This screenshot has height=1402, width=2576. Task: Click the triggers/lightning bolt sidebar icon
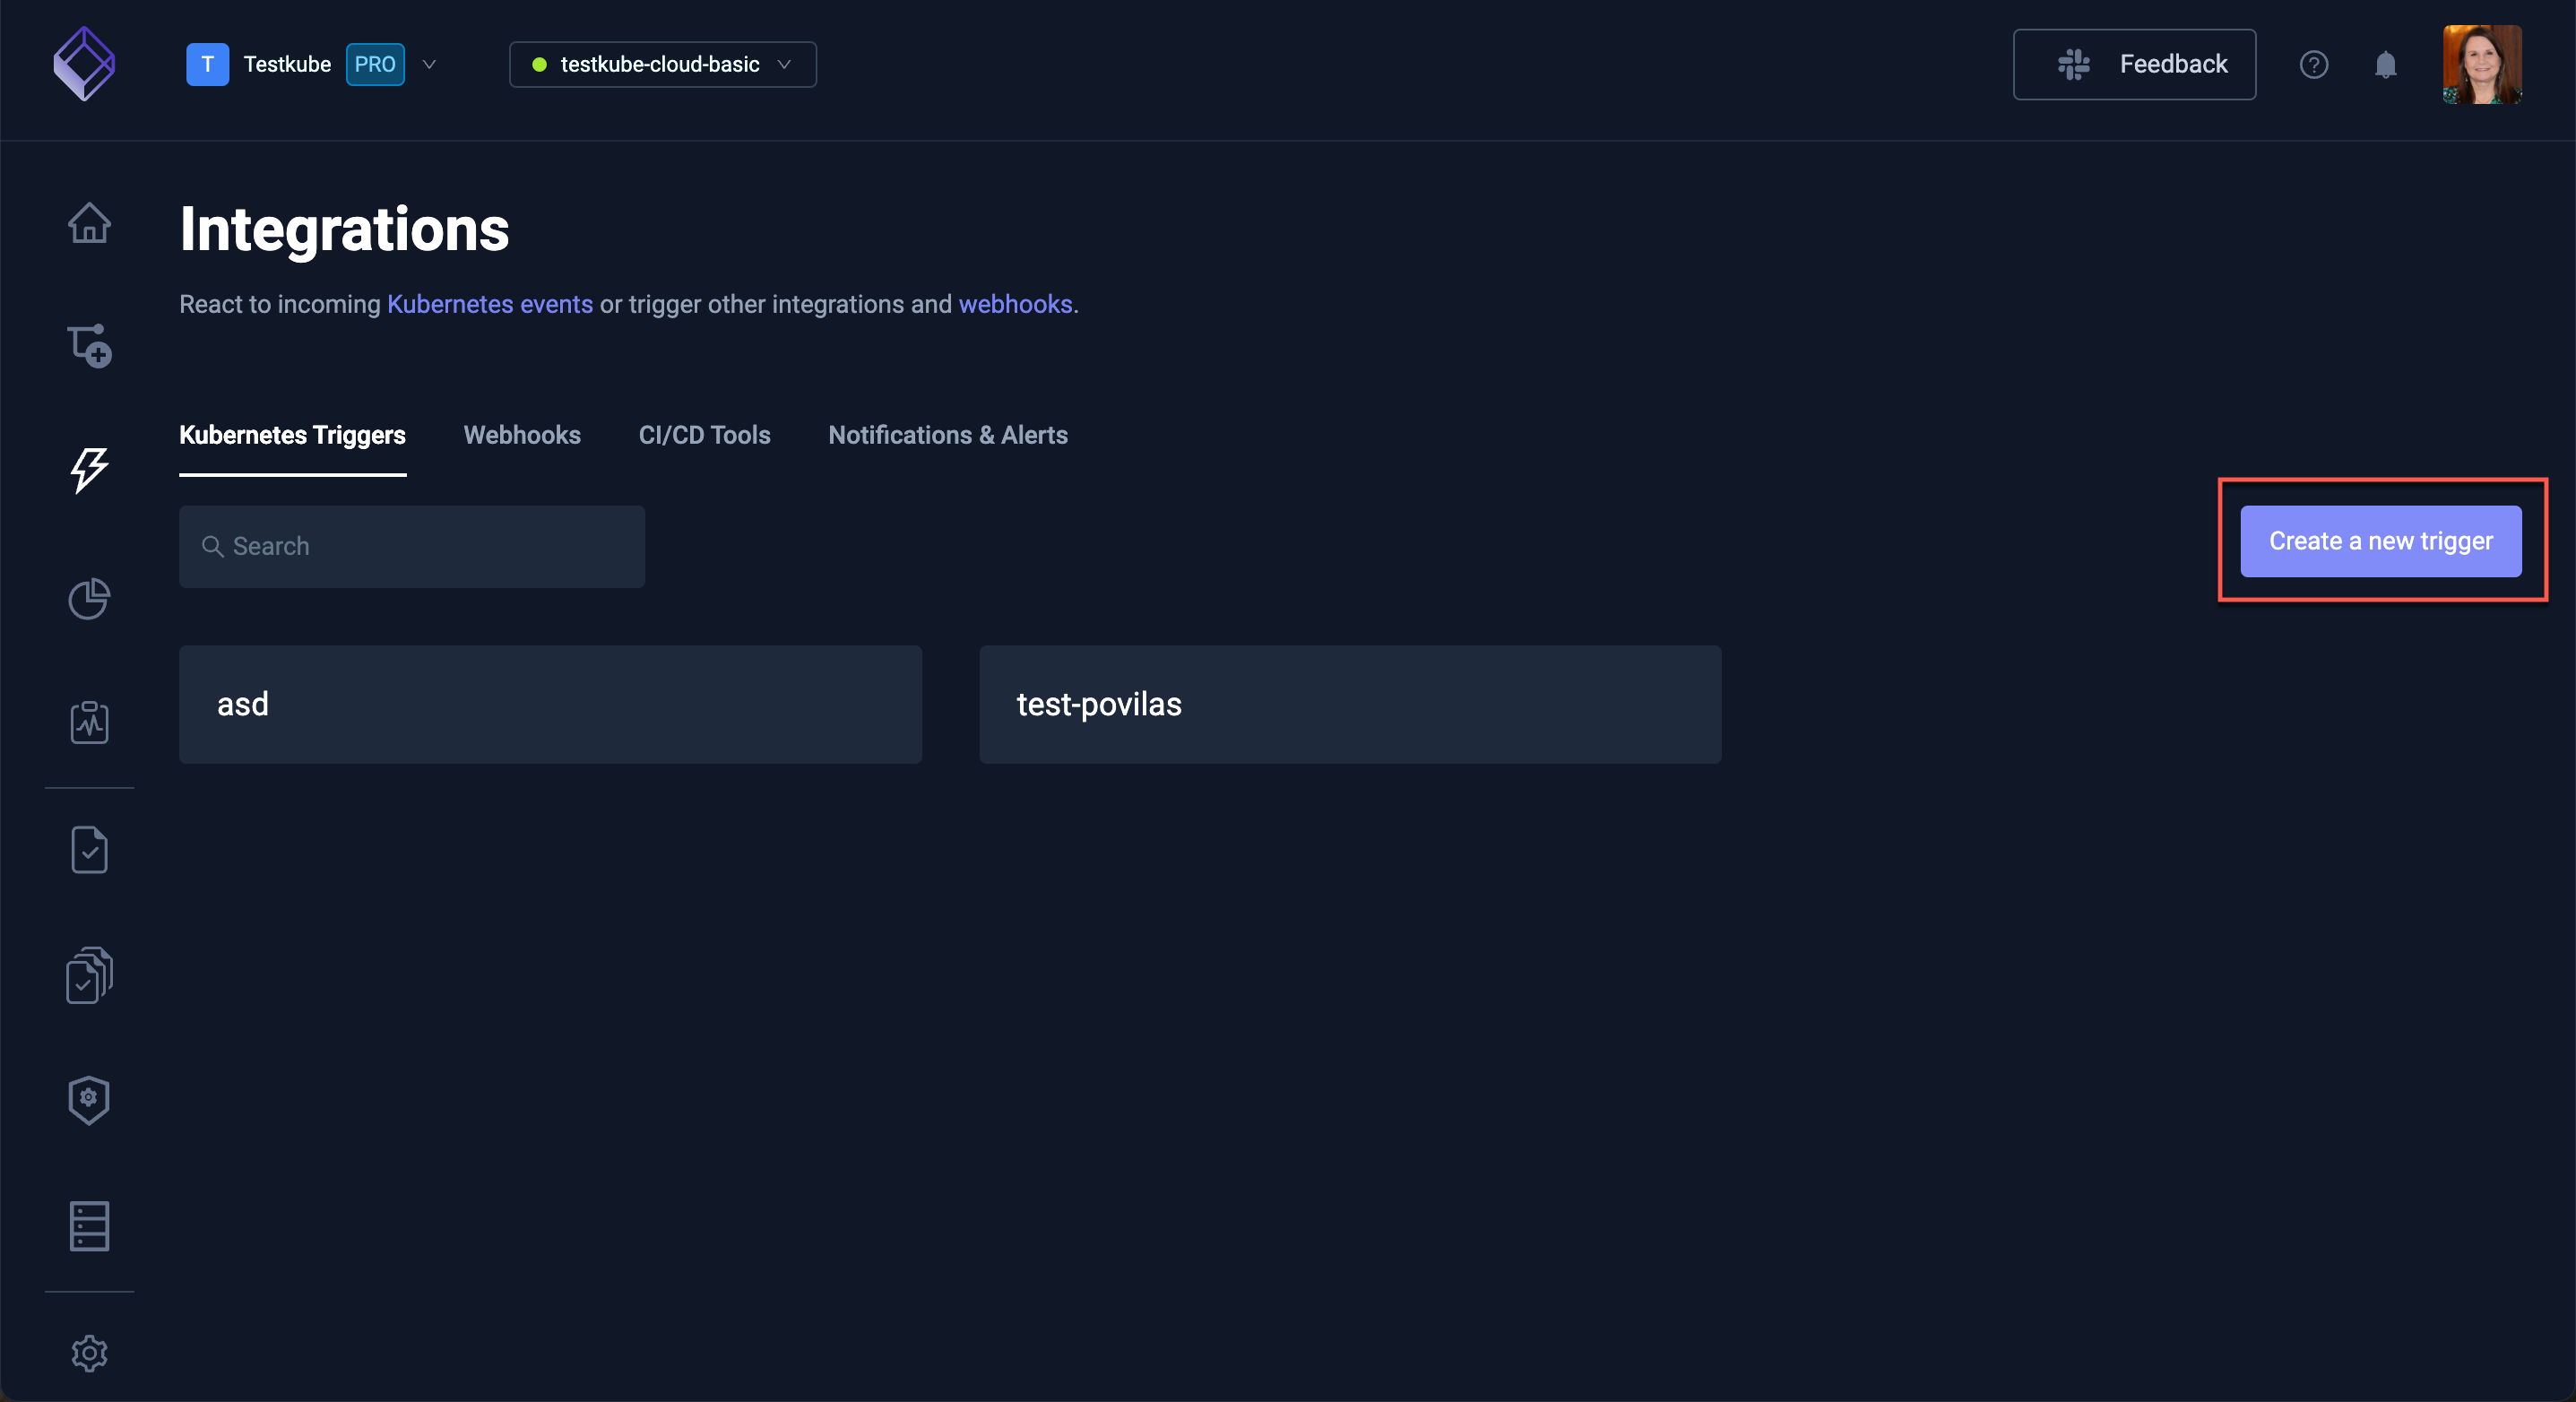tap(88, 464)
